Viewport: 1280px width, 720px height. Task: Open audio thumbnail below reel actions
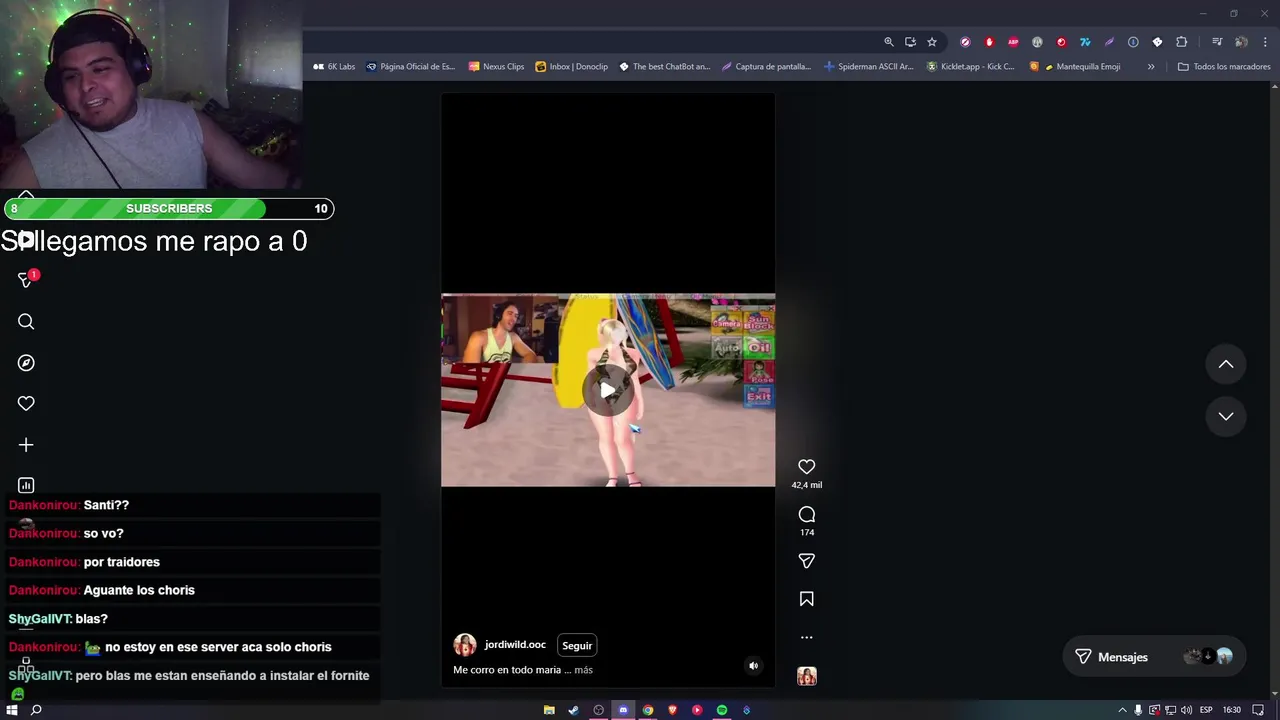click(x=806, y=676)
